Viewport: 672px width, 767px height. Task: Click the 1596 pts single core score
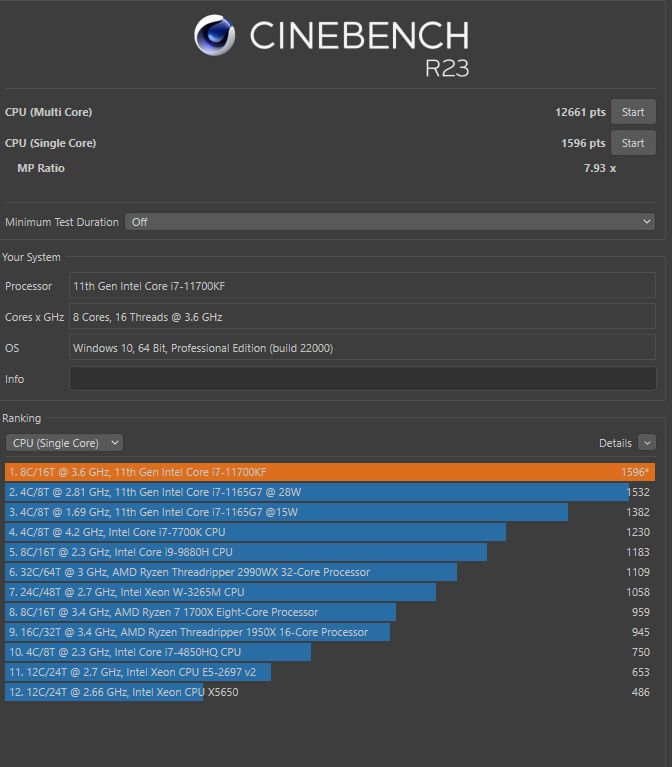tap(583, 143)
